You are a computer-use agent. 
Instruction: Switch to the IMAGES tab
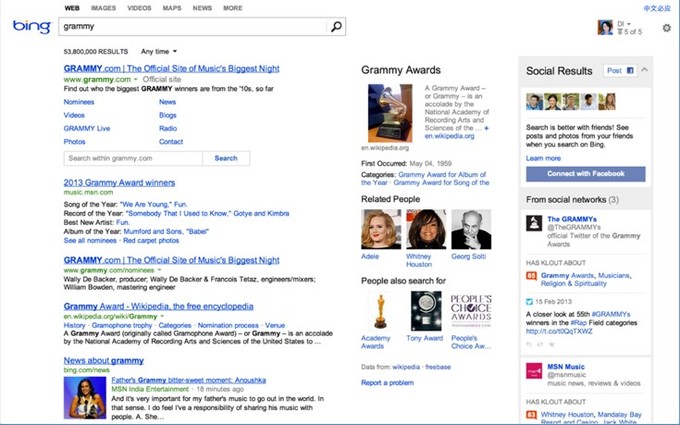click(103, 8)
